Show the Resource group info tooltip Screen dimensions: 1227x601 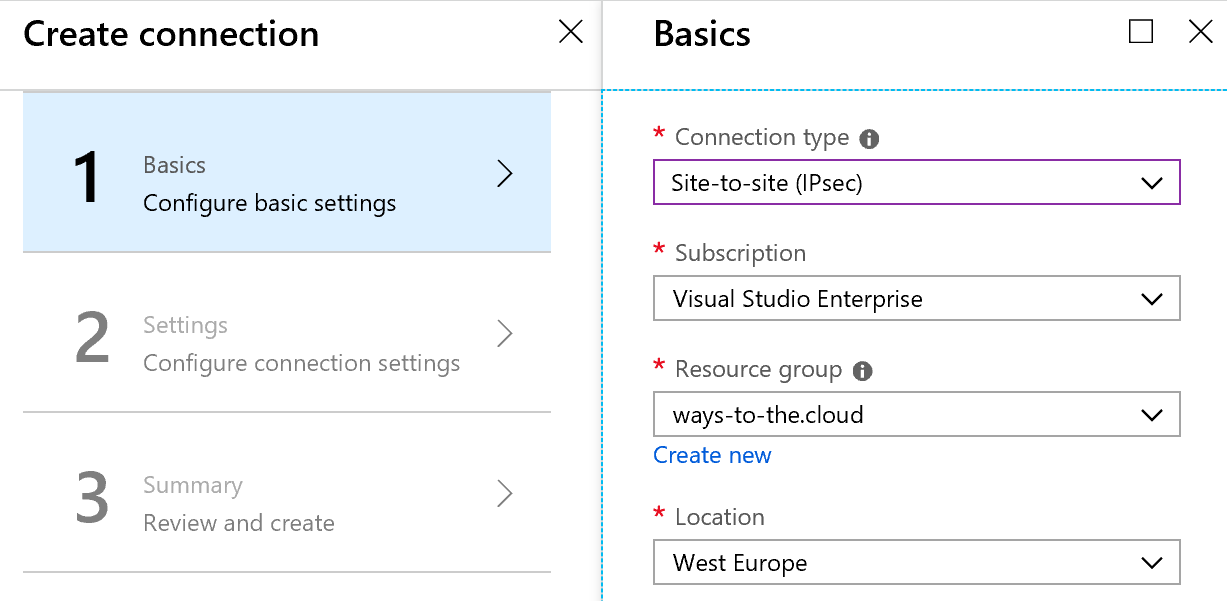coord(862,371)
